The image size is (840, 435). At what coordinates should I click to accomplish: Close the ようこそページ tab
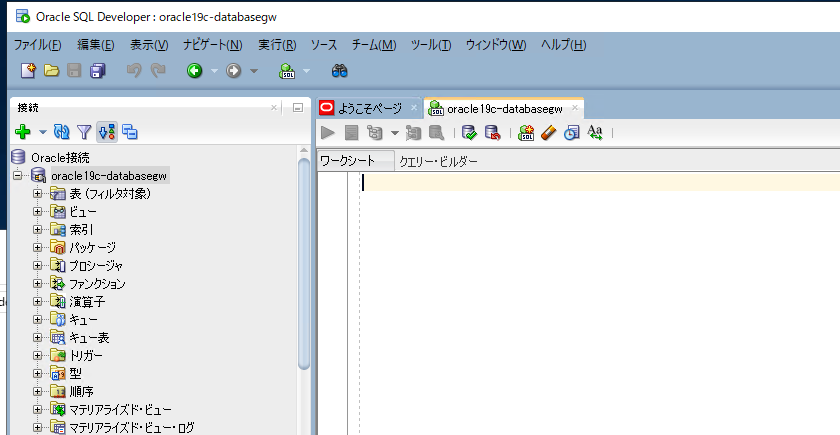(x=414, y=108)
